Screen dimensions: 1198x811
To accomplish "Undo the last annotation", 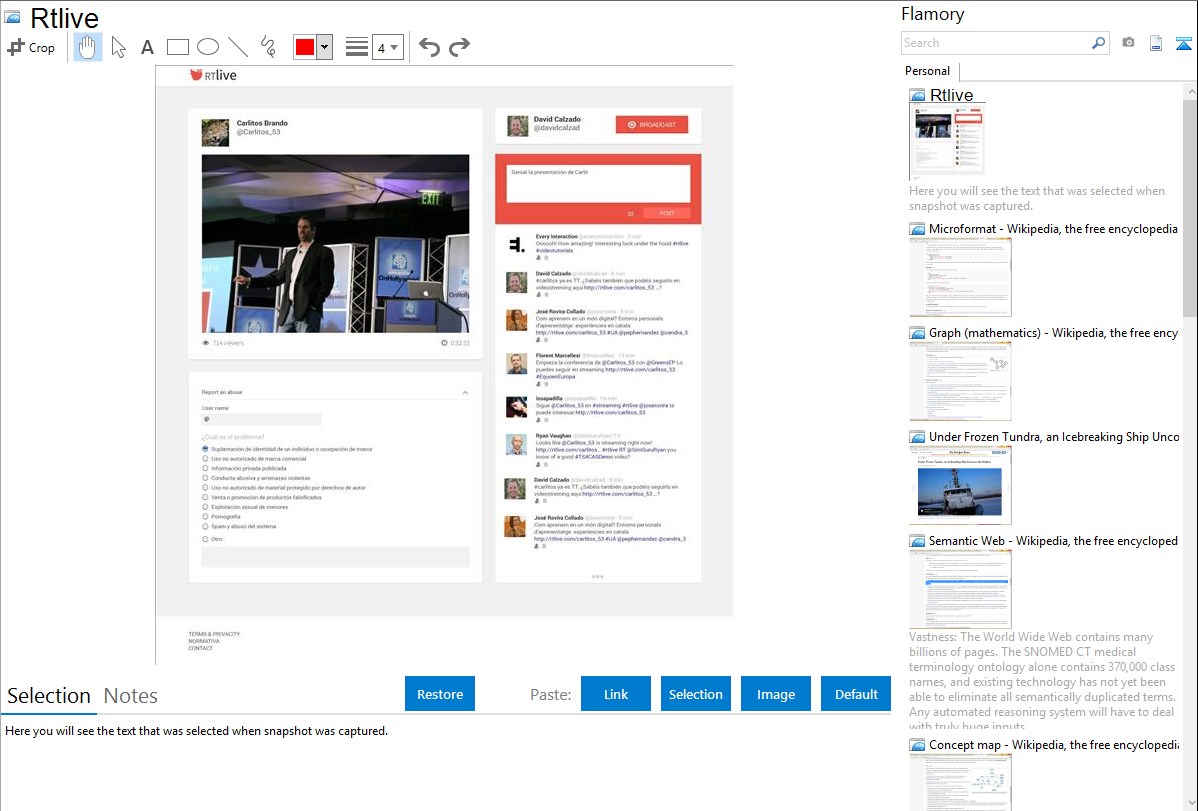I will (429, 47).
